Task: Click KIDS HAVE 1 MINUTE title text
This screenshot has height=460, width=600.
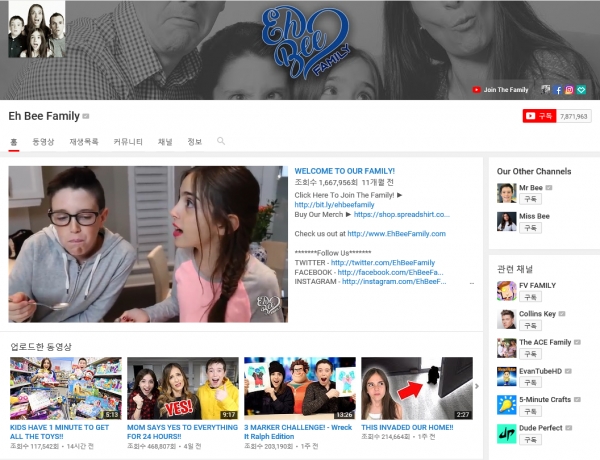Action: pos(60,432)
